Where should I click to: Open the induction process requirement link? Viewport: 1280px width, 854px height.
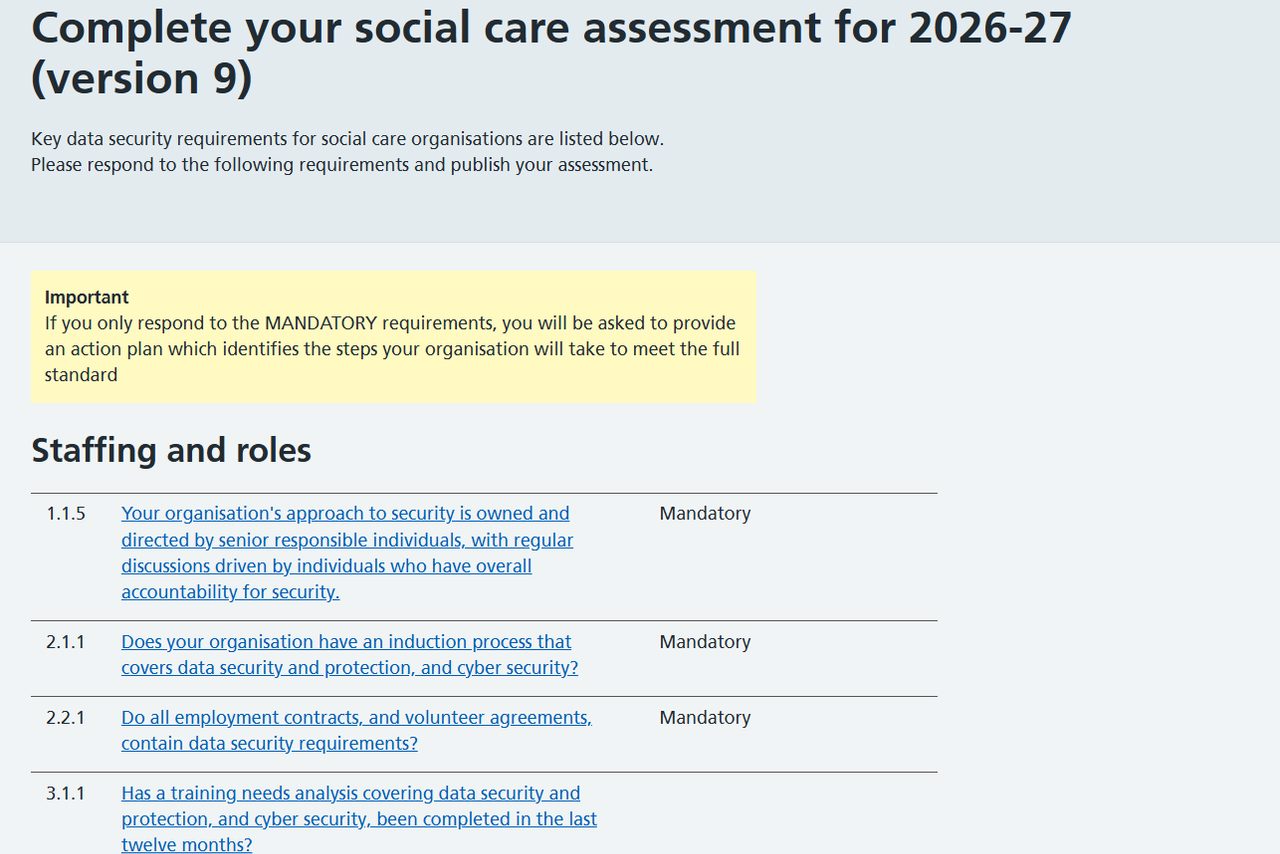pos(349,654)
